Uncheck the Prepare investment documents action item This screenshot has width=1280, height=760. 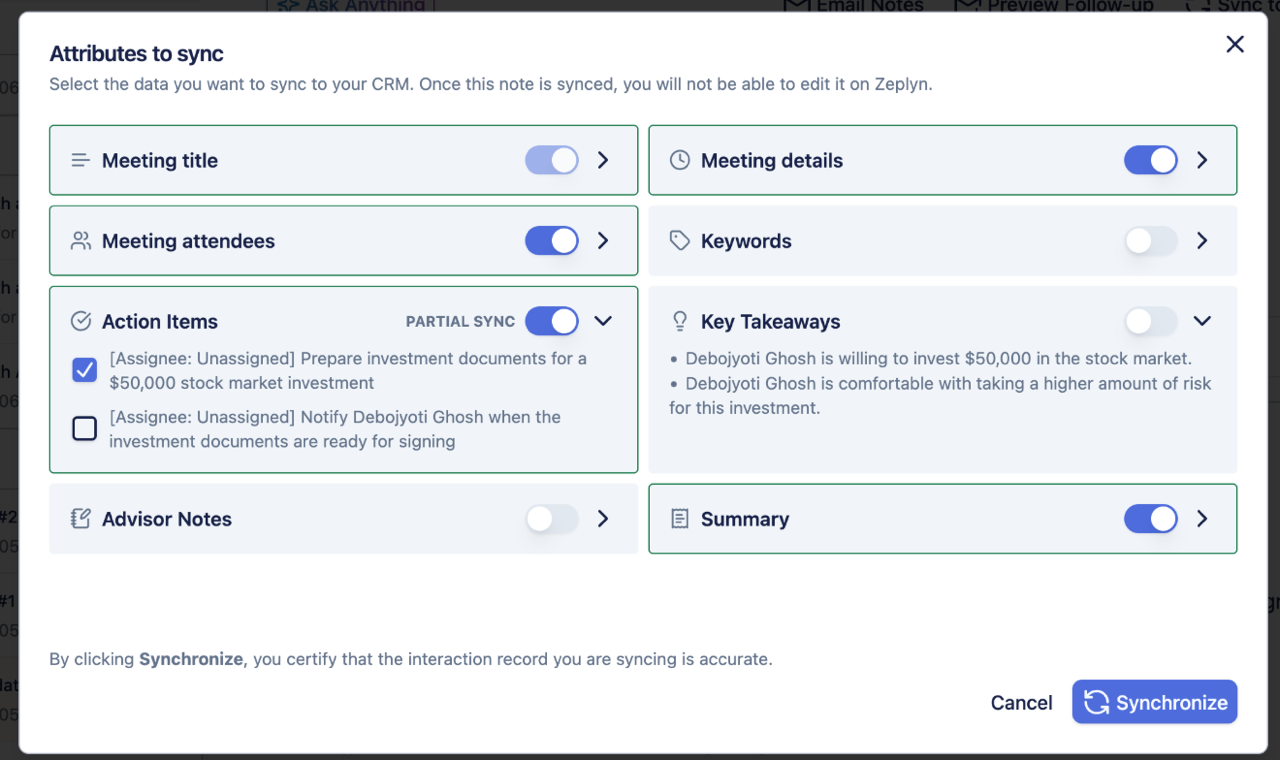(x=85, y=371)
